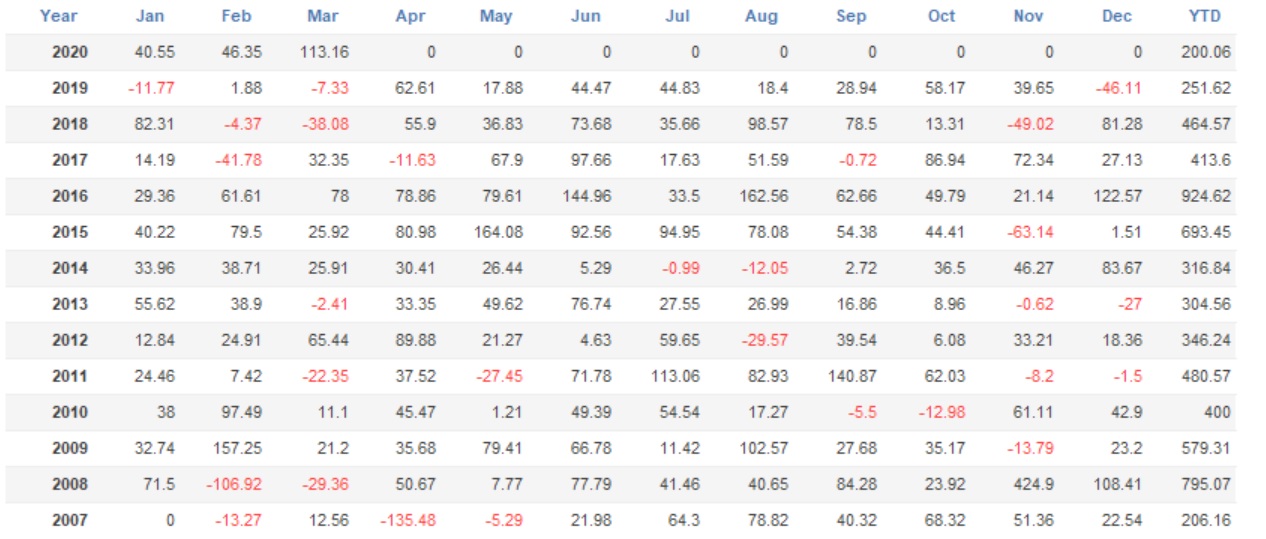The height and width of the screenshot is (539, 1266).
Task: Click the 924.62 YTD value for 2016
Action: coord(1205,196)
